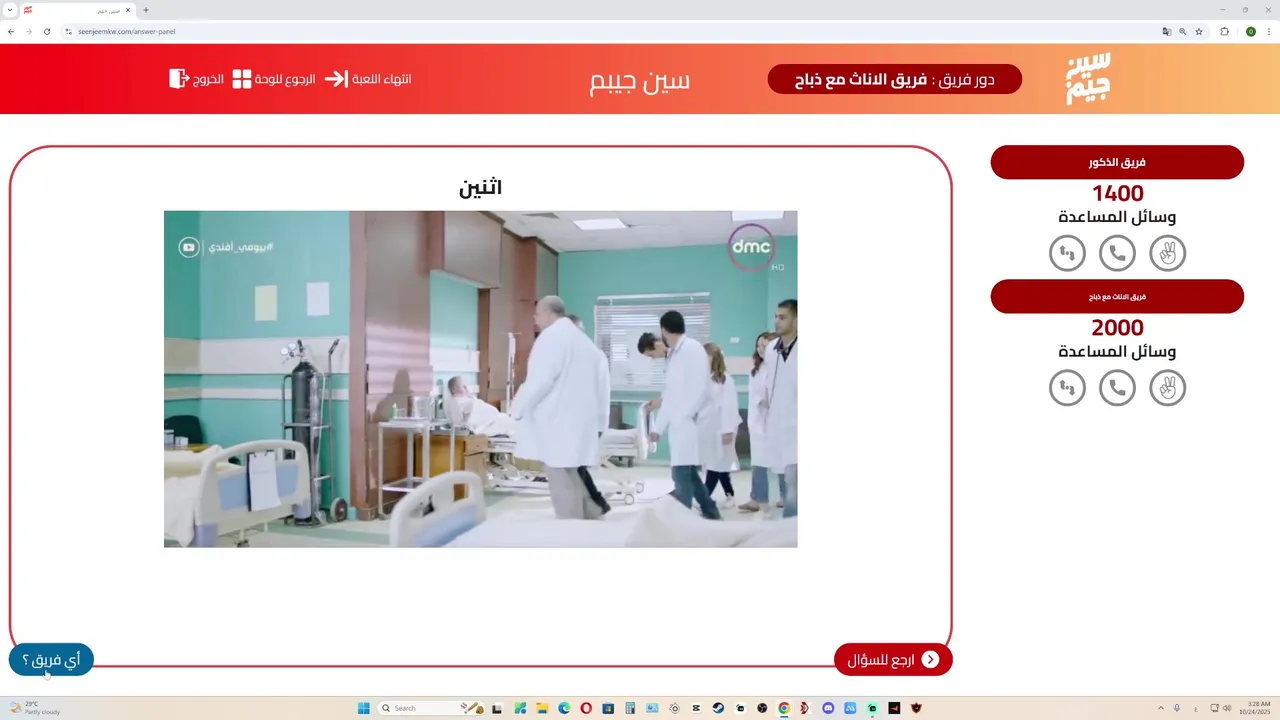Use the phone call help for فريق الذكور
Screen dimensions: 1280x720
pyautogui.click(x=1117, y=253)
